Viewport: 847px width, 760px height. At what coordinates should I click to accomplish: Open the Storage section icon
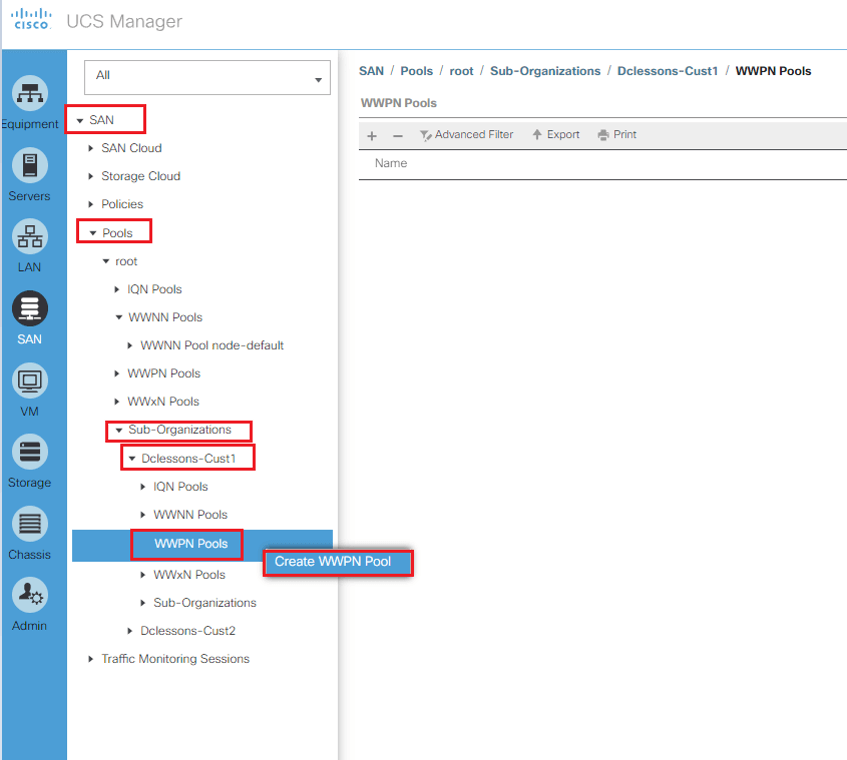point(30,452)
